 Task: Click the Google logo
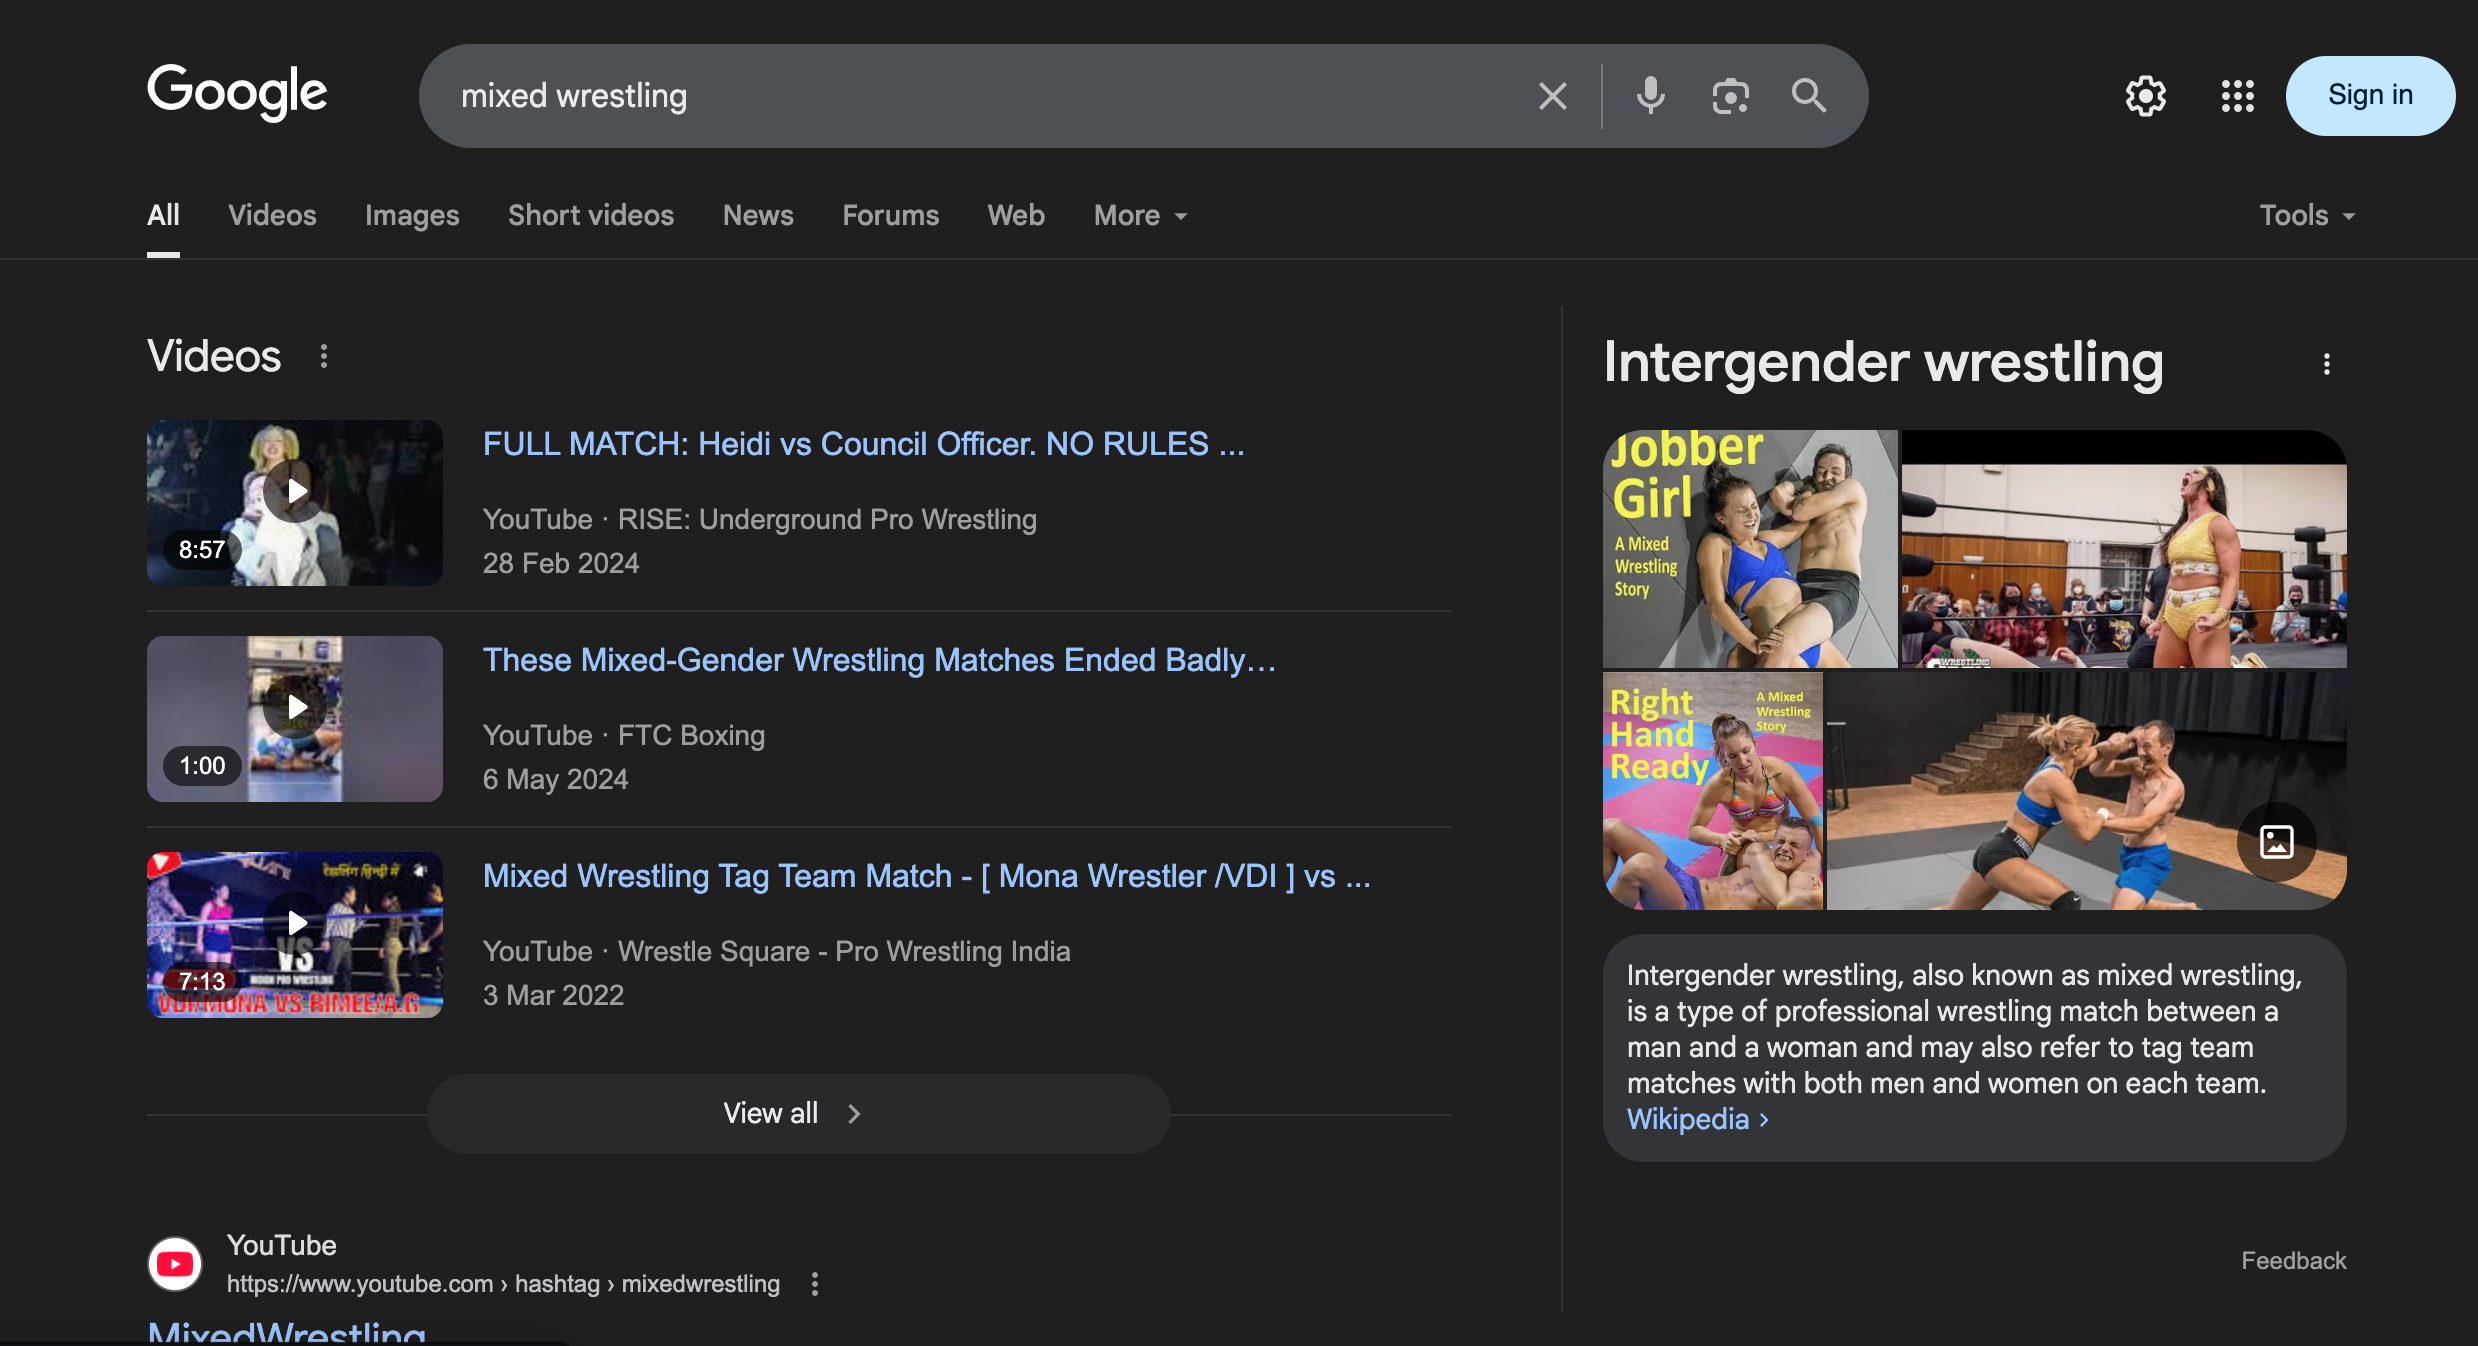[237, 93]
